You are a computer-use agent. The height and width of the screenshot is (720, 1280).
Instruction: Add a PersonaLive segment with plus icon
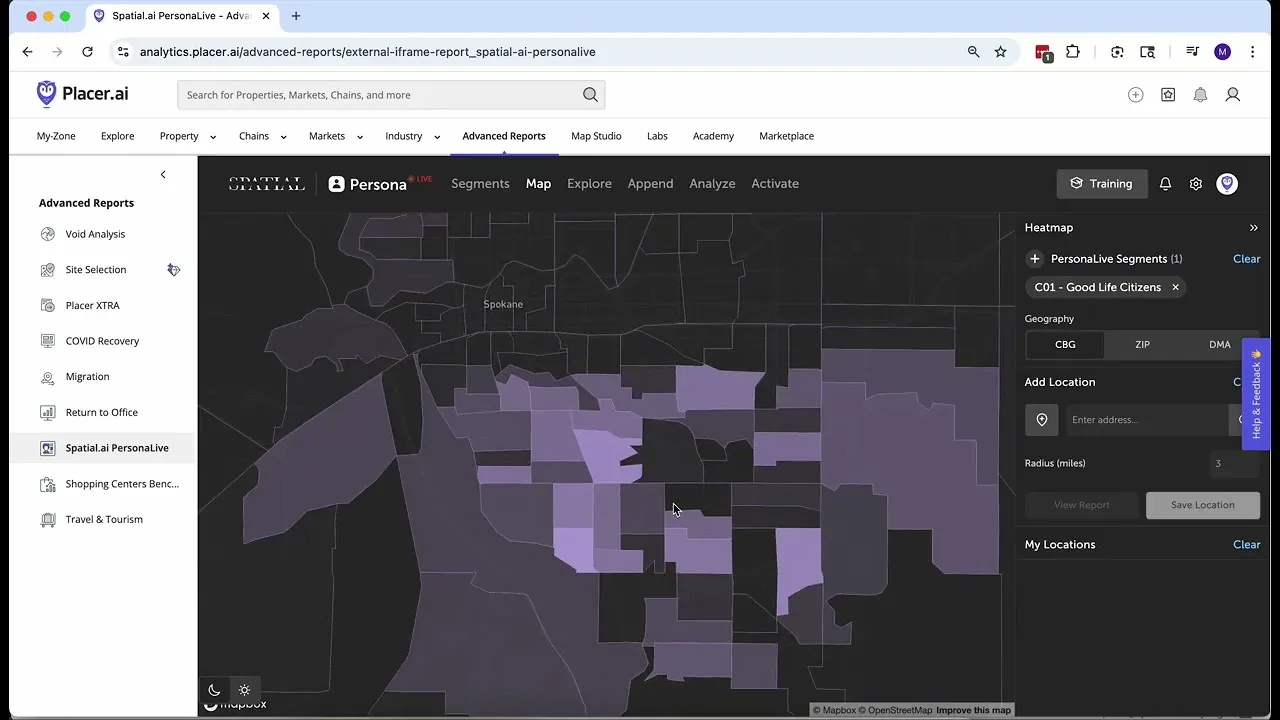tap(1035, 259)
